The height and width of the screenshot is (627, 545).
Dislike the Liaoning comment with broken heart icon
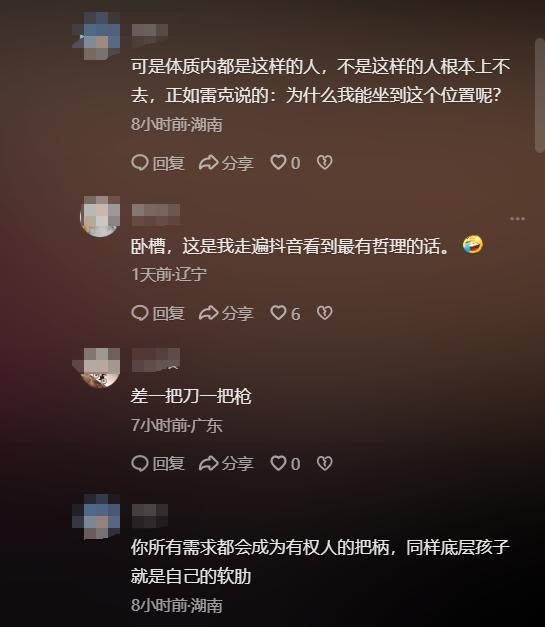pos(324,313)
